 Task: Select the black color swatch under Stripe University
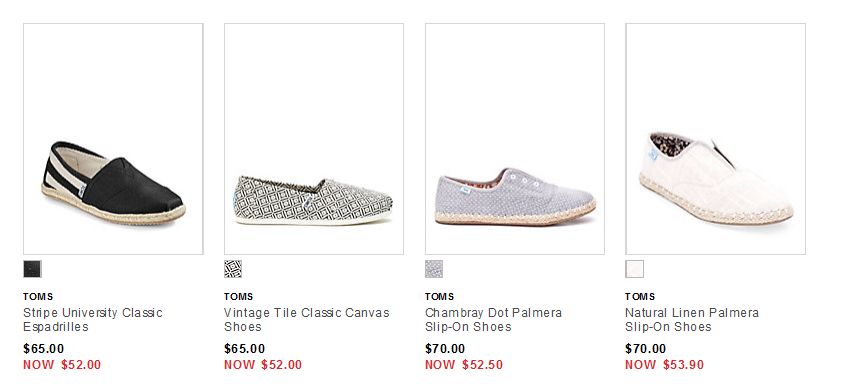tap(32, 269)
